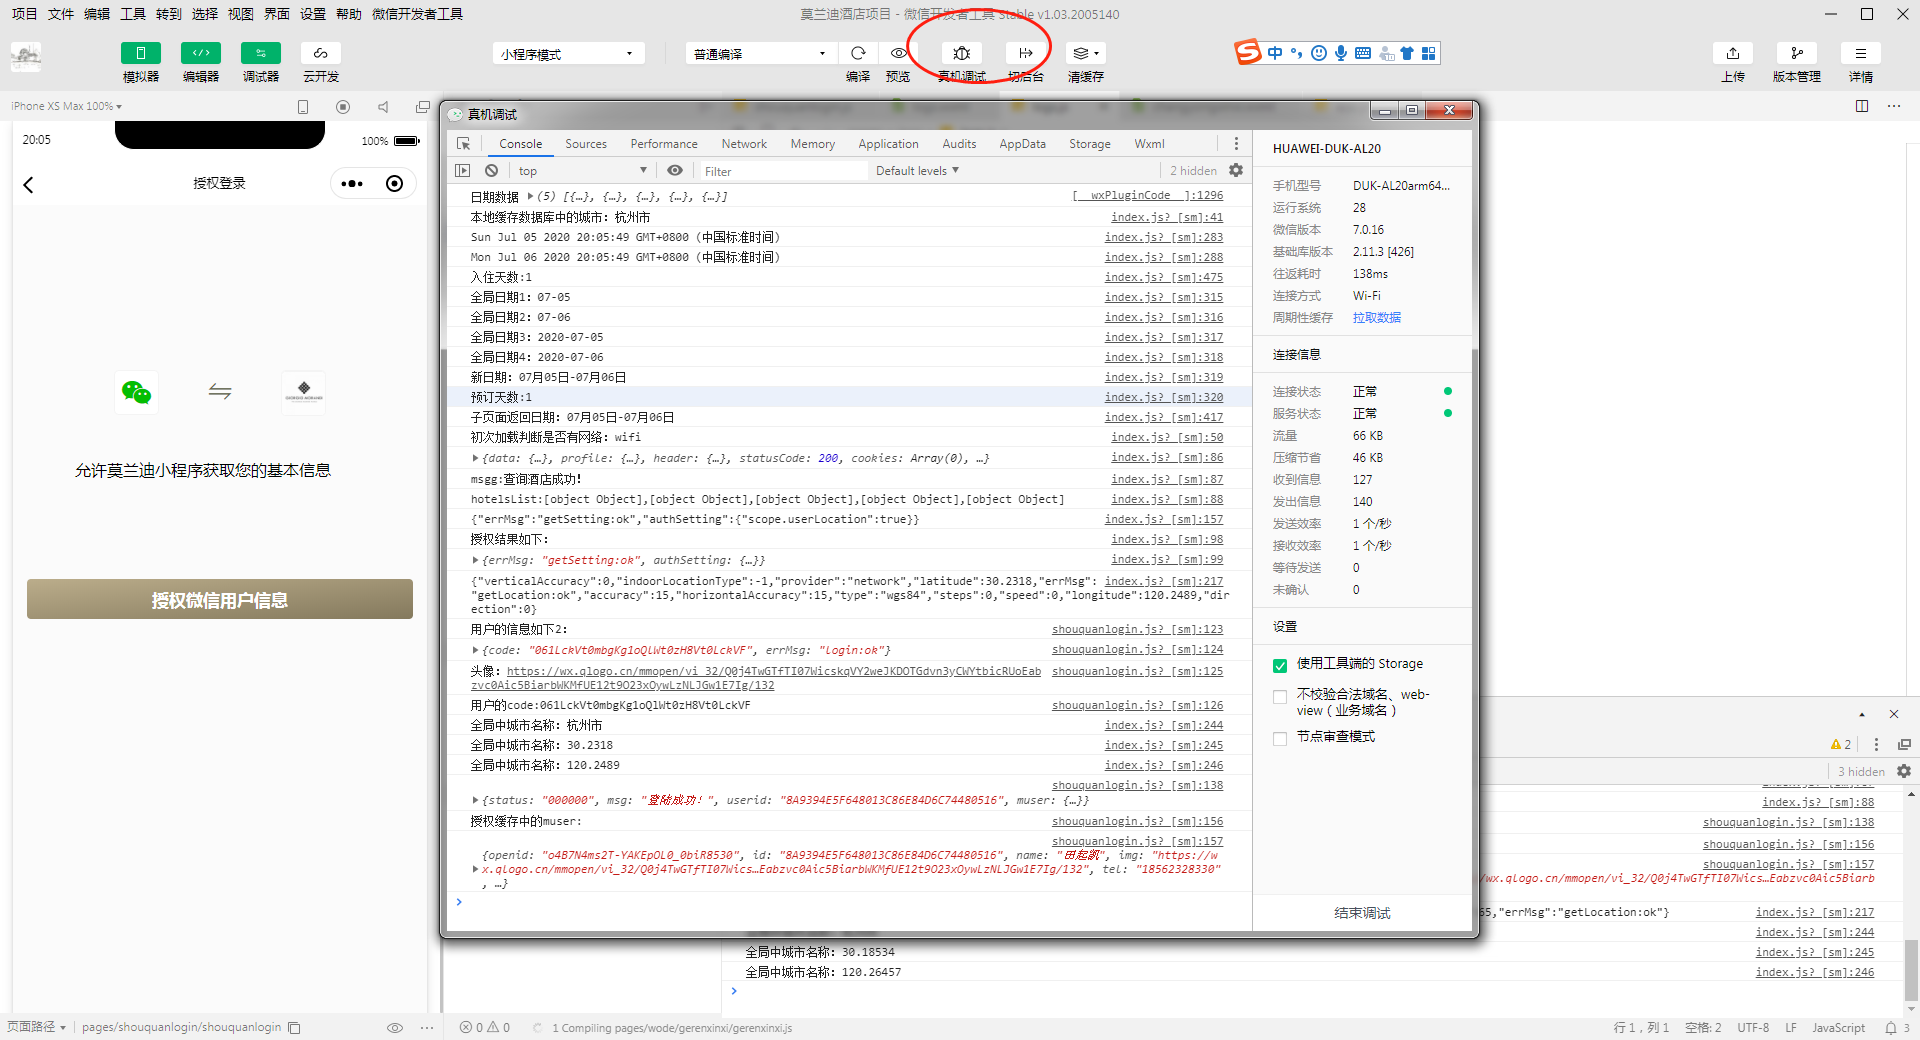
Task: Click the simulator back arrow on 授权登录 page
Action: [x=28, y=185]
